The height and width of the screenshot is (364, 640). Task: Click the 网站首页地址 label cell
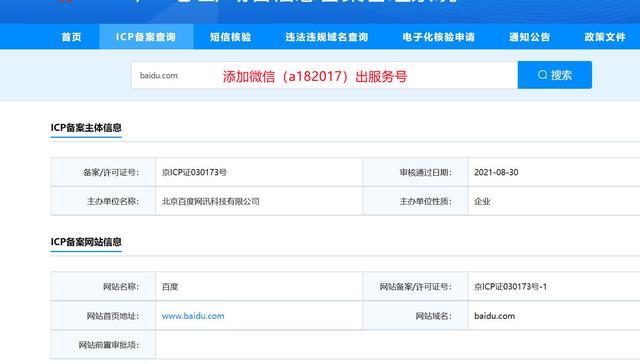[103, 316]
